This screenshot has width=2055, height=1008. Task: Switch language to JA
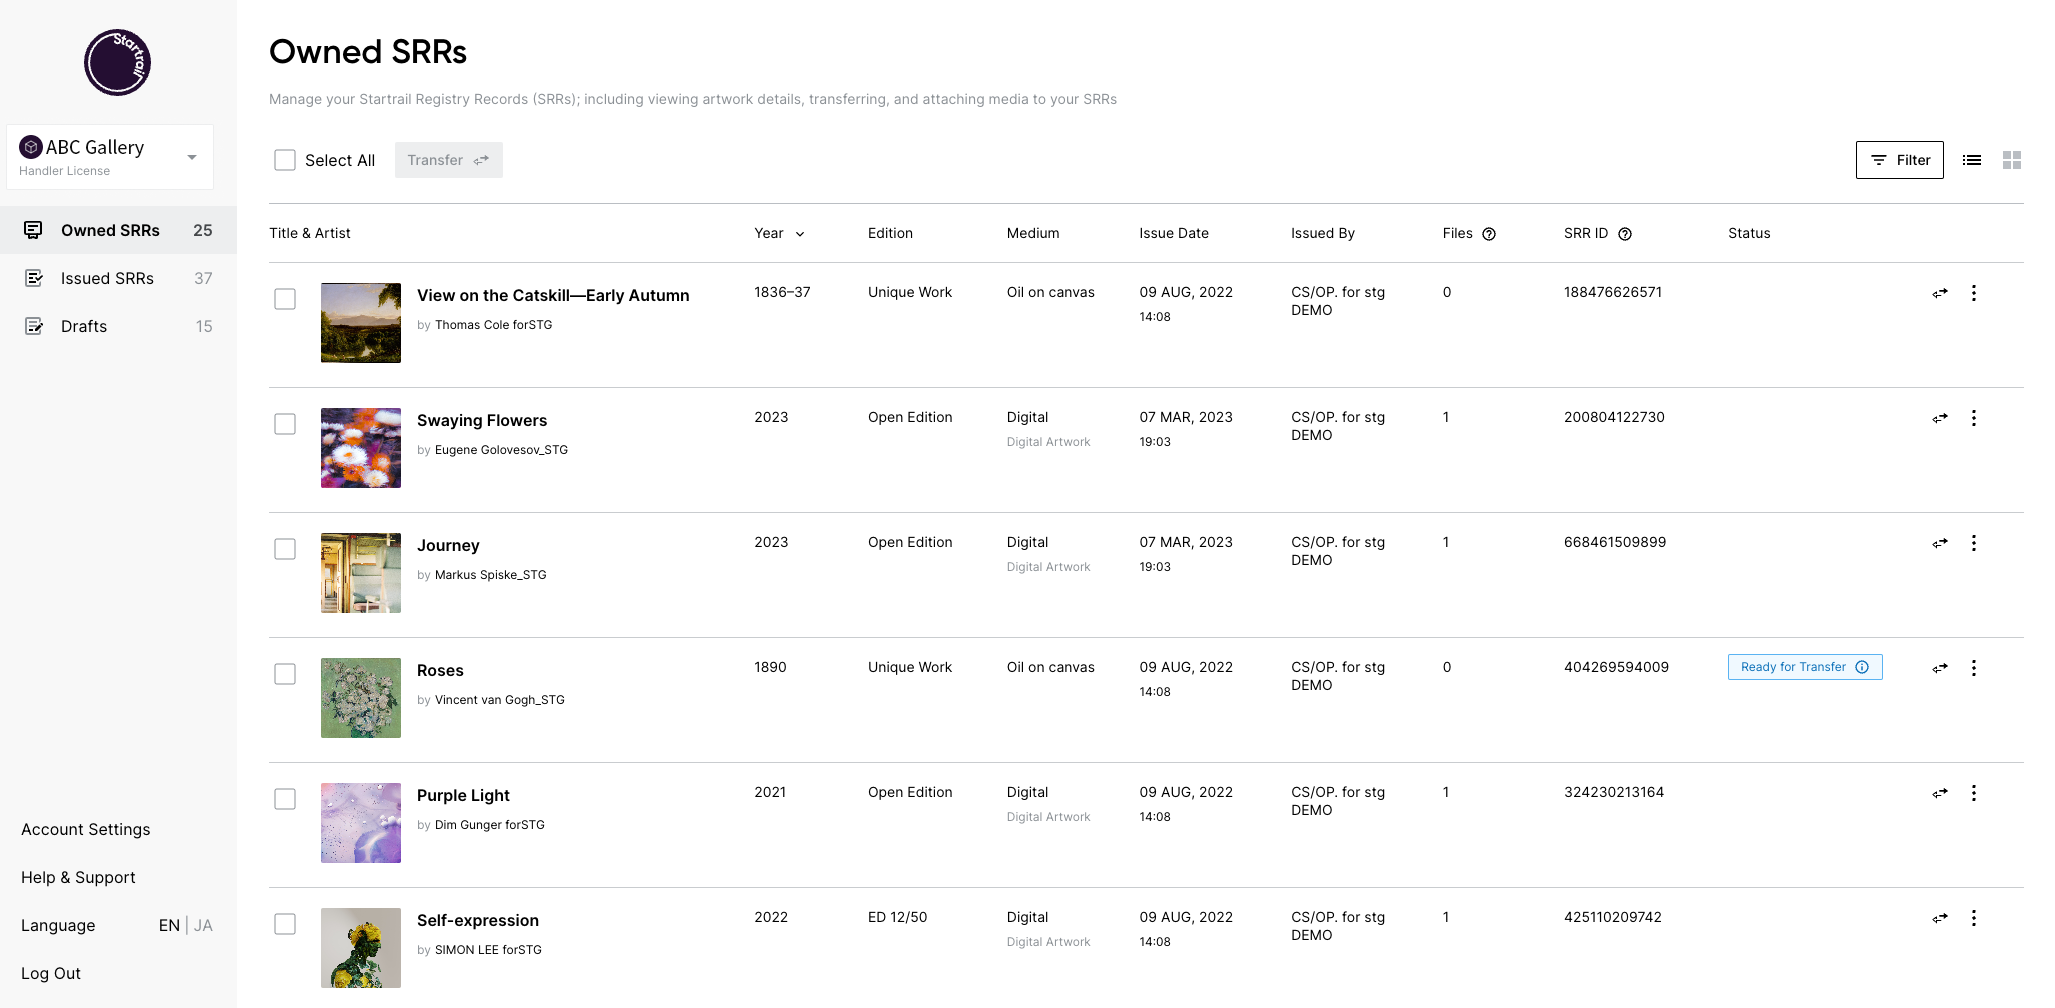point(203,925)
